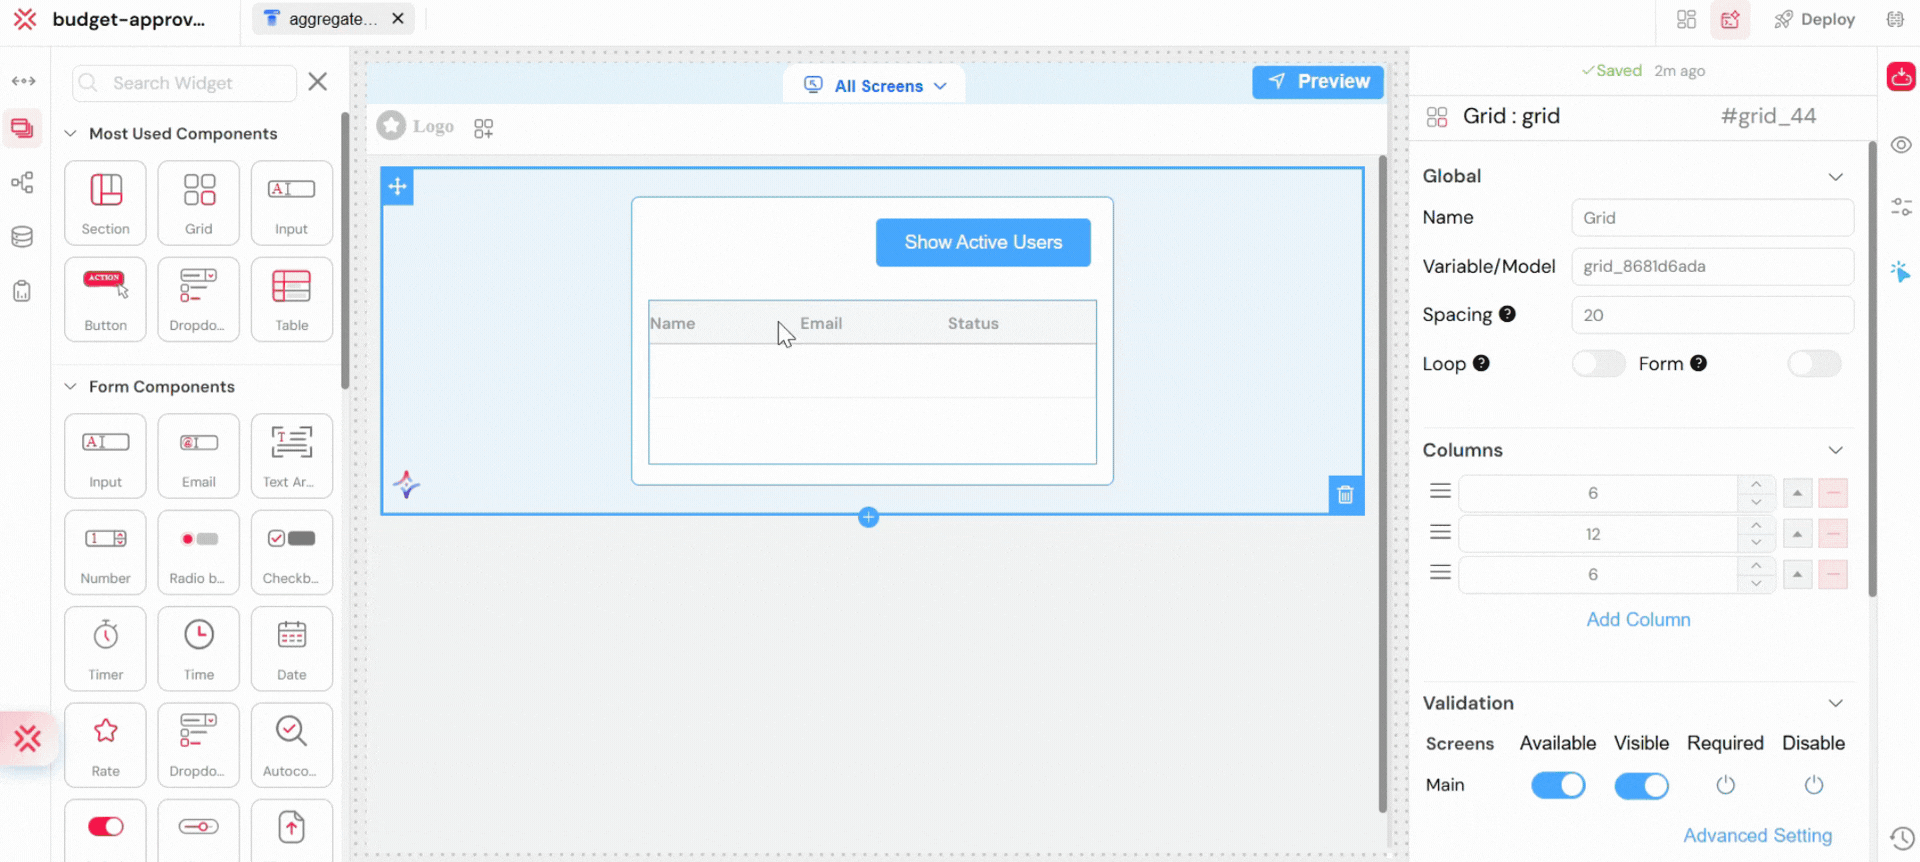The image size is (1920, 862).
Task: Click the trash icon on the grid
Action: 1345,495
